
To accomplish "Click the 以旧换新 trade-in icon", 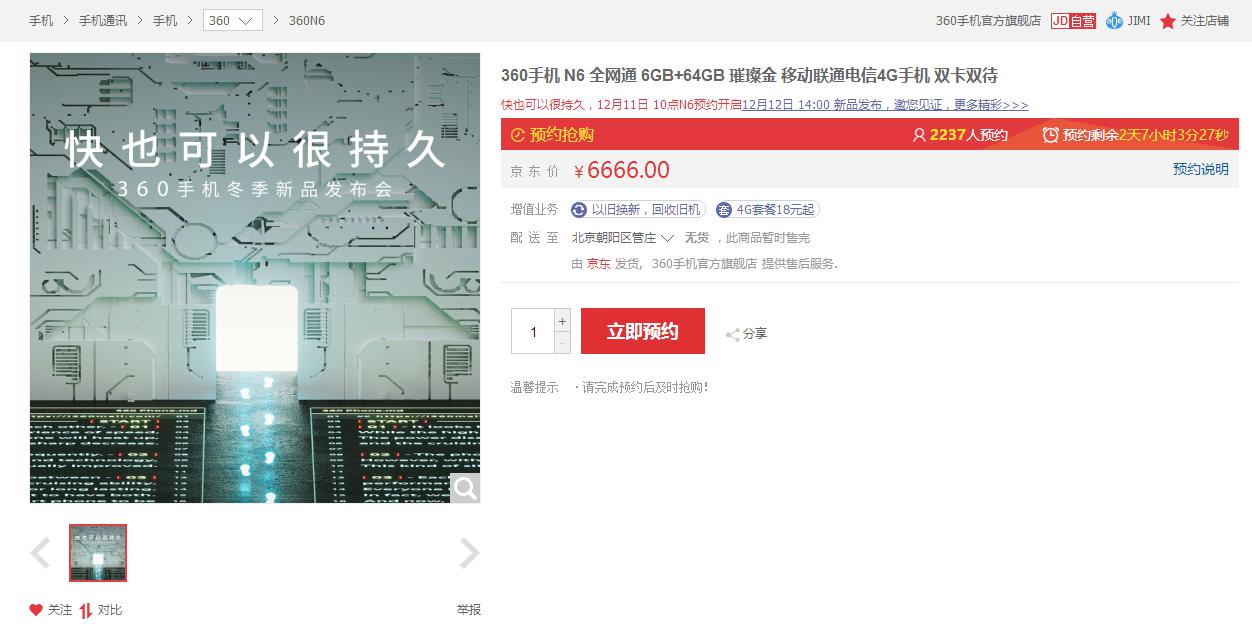I will click(579, 210).
